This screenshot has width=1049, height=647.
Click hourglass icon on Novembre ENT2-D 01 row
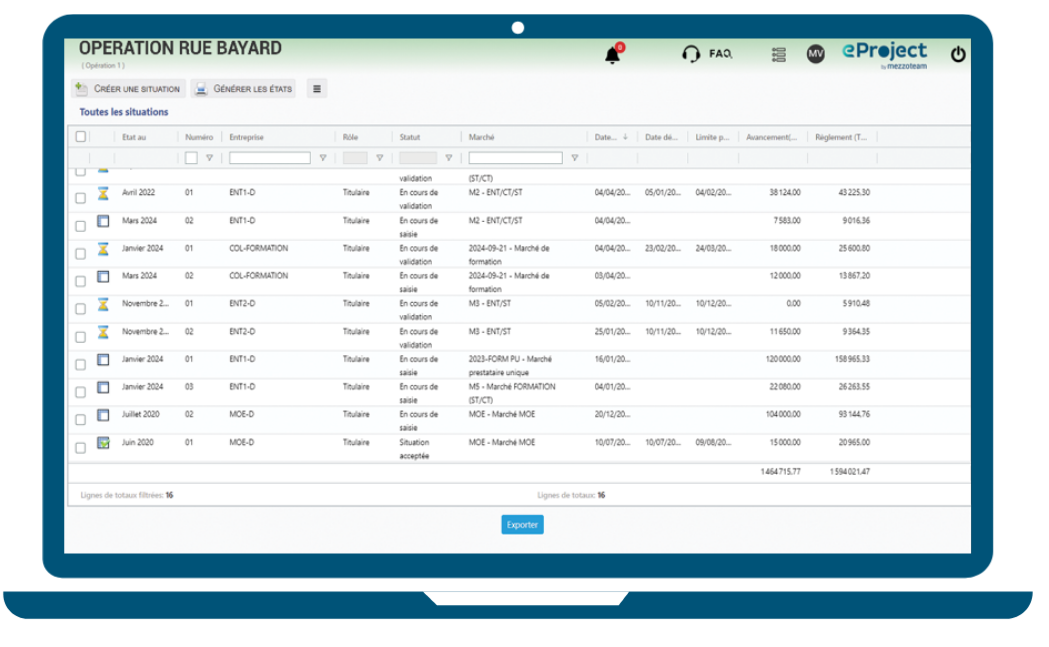point(103,304)
